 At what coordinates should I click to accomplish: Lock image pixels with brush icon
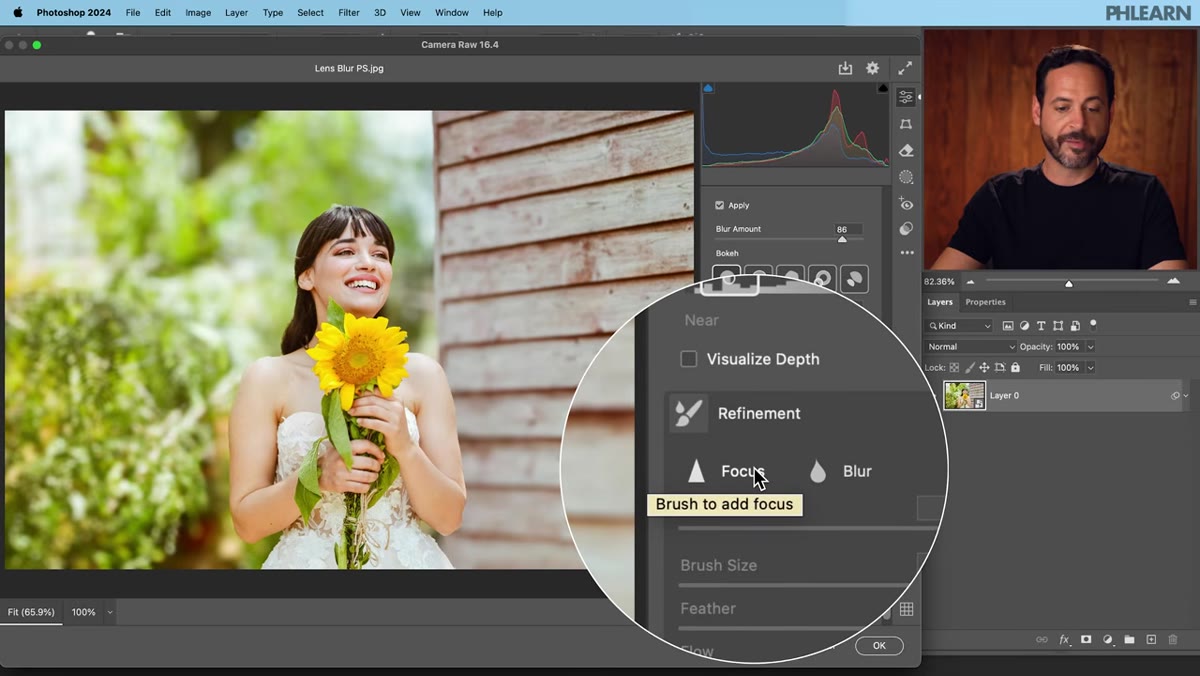969,368
